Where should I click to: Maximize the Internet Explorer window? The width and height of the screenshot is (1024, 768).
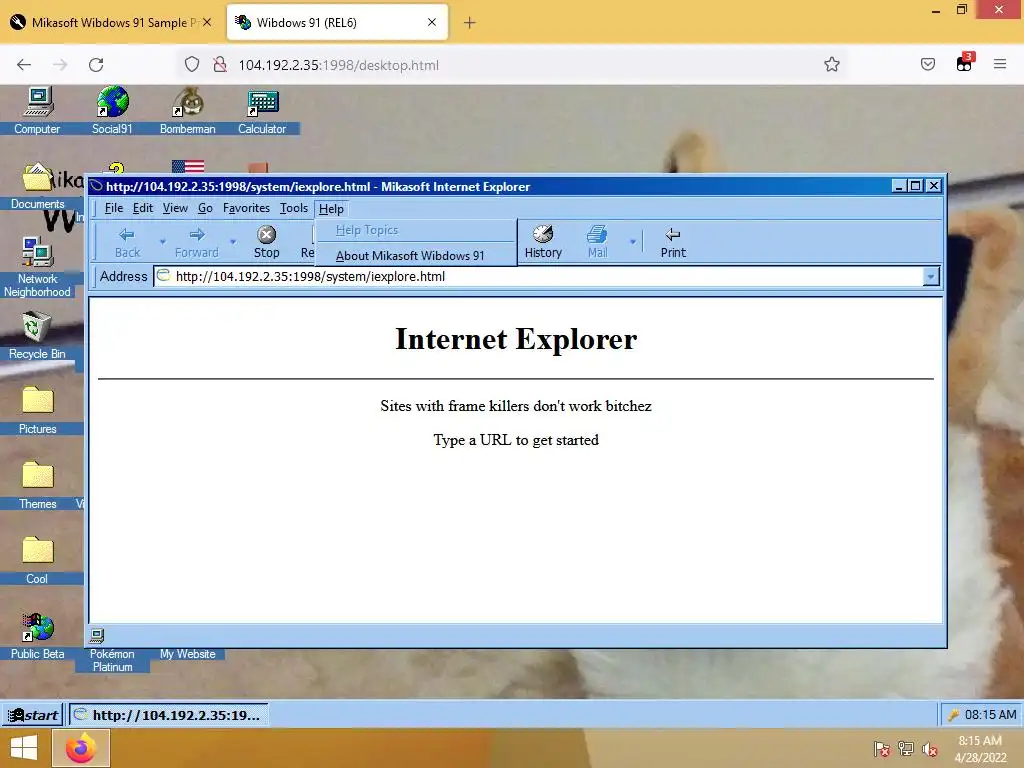[916, 186]
